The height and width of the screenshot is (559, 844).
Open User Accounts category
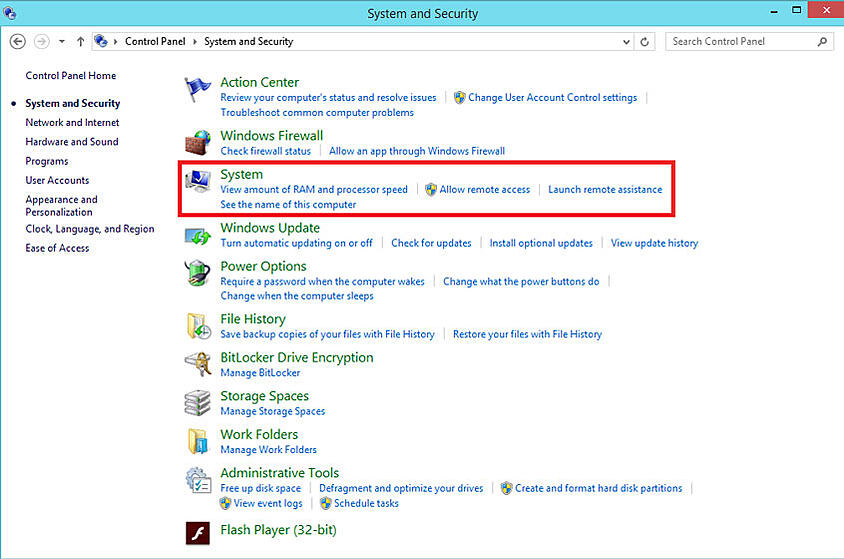[x=57, y=180]
